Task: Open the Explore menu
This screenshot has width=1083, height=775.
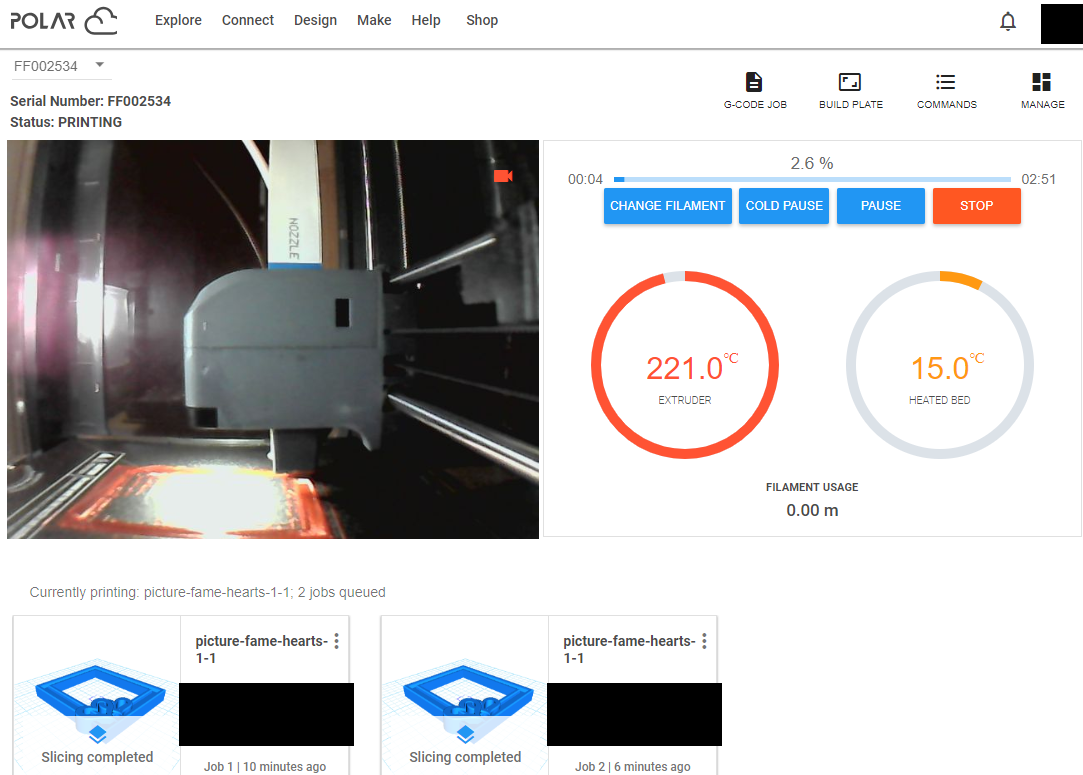Action: (178, 21)
